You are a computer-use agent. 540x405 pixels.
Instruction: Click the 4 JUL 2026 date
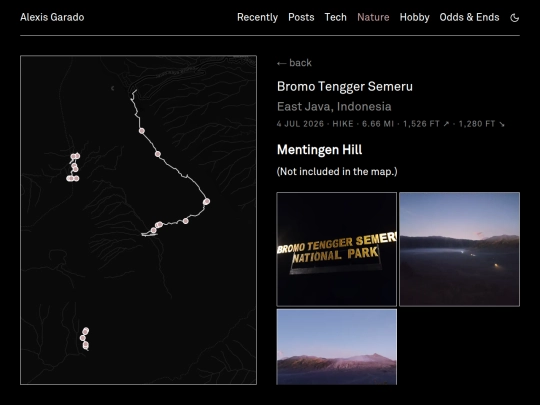[x=300, y=124]
